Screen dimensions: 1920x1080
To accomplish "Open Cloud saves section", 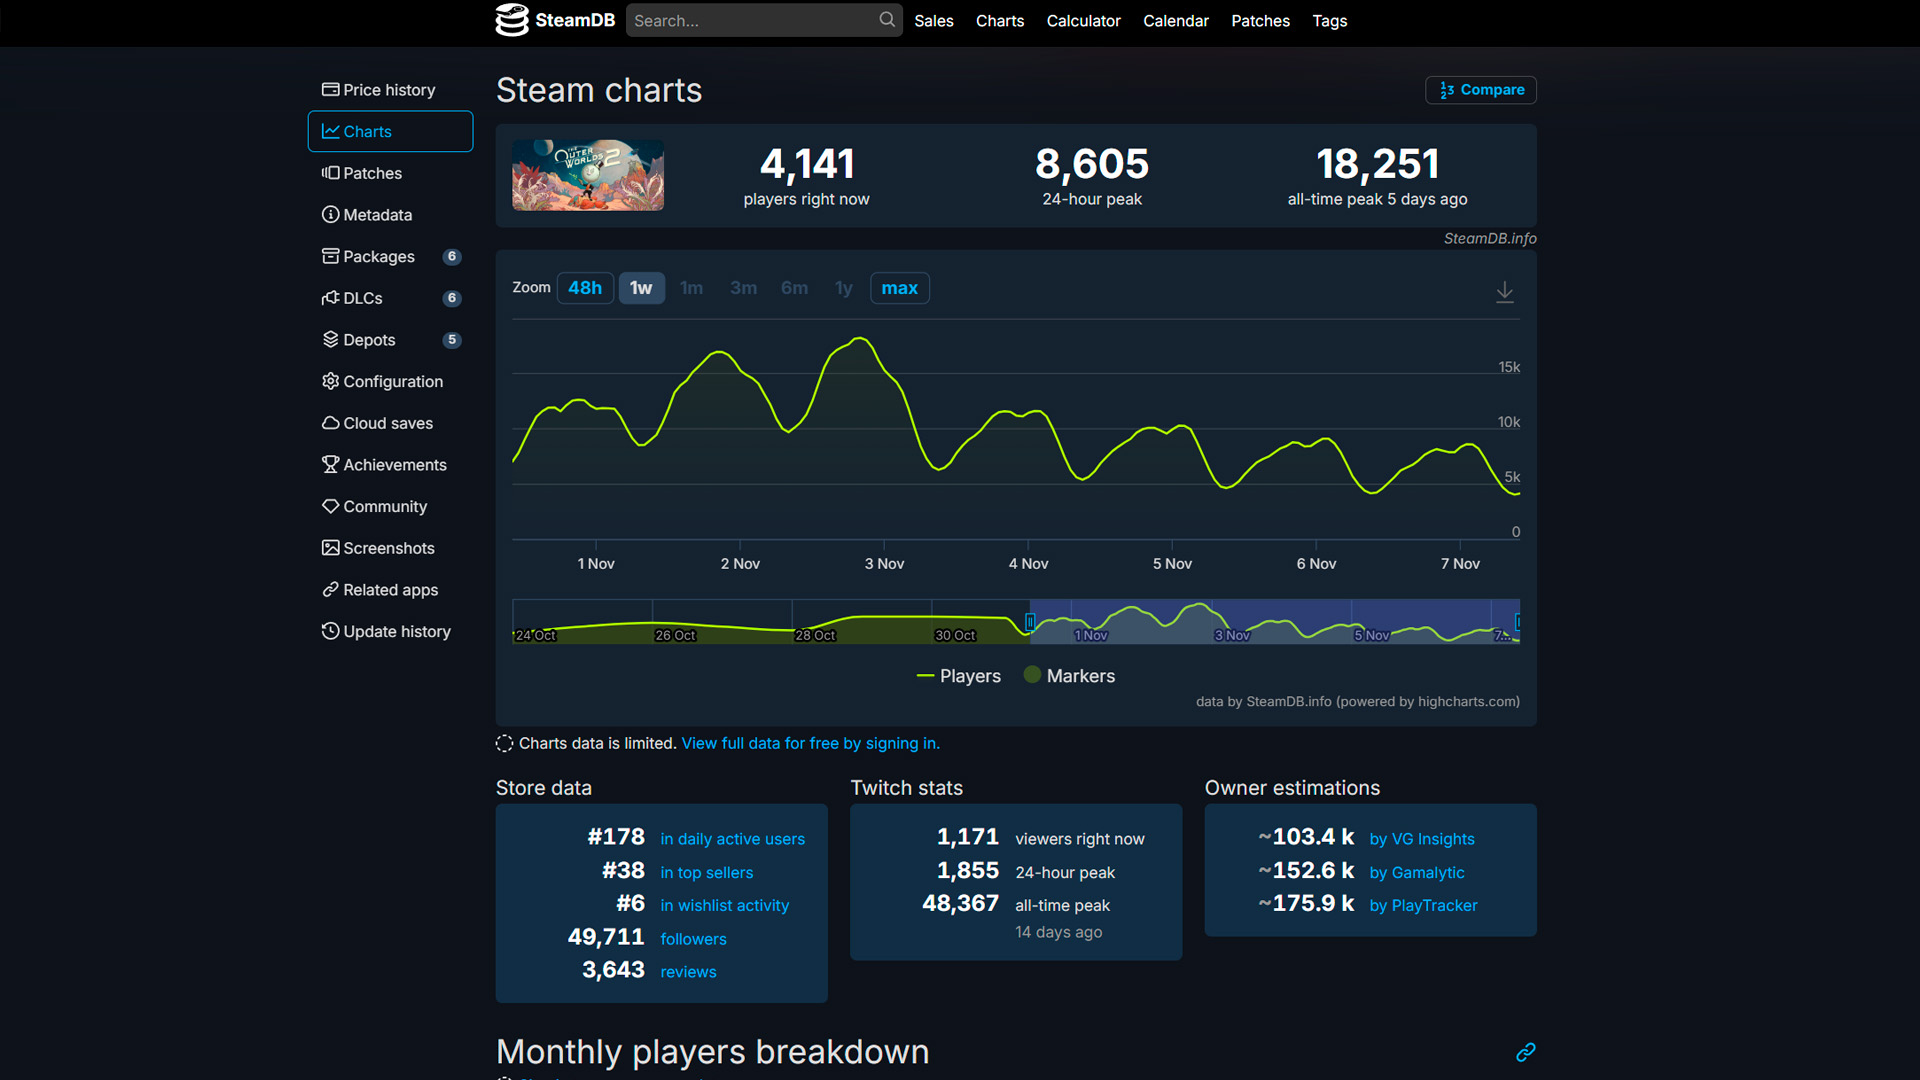I will pyautogui.click(x=387, y=423).
